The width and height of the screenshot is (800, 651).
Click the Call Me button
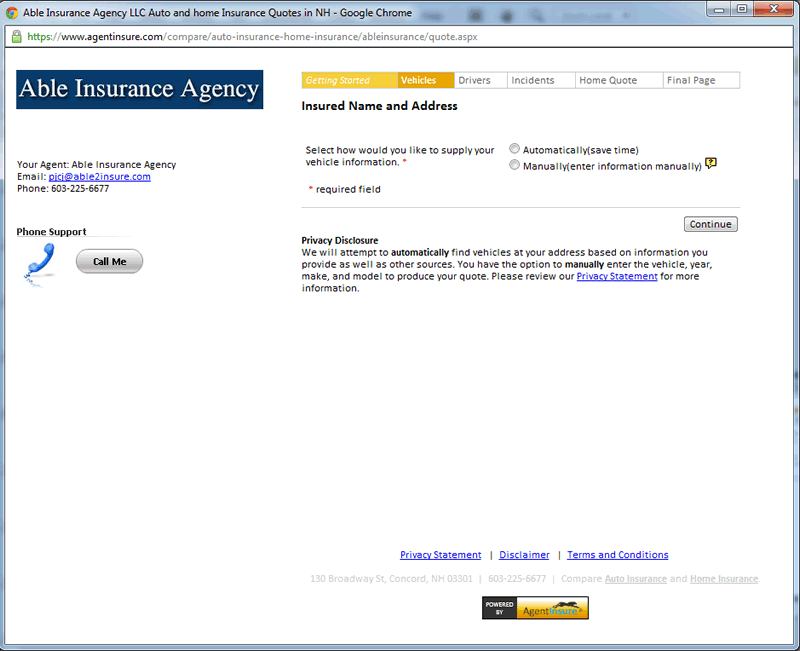[109, 261]
